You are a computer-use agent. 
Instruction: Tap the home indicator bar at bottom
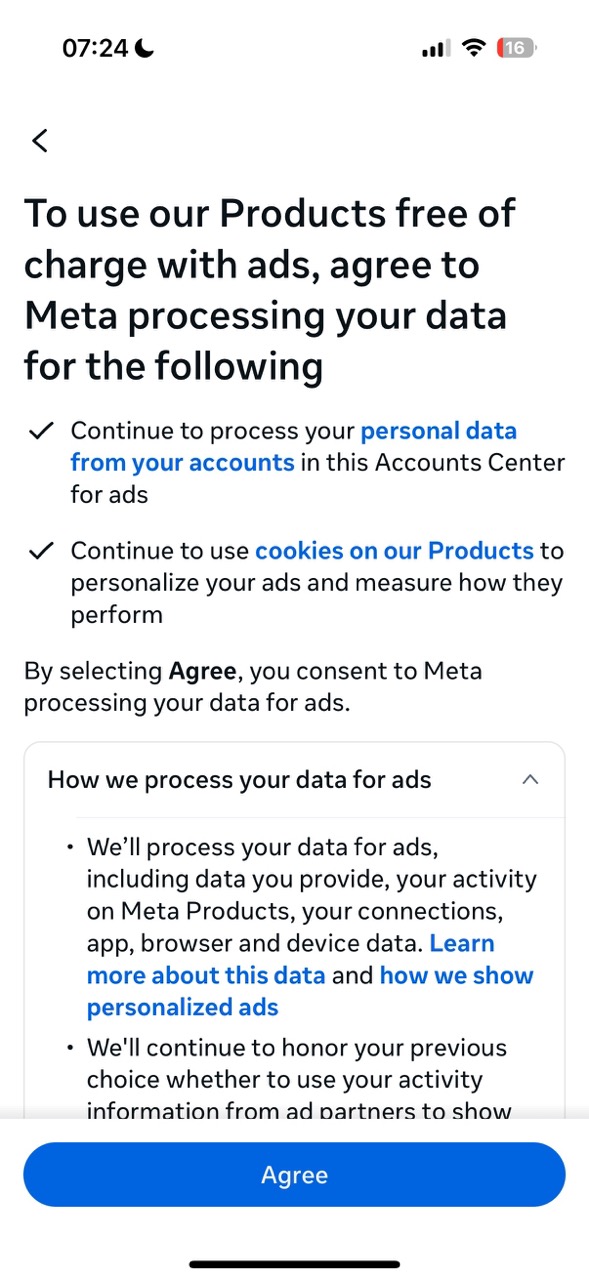(294, 1264)
